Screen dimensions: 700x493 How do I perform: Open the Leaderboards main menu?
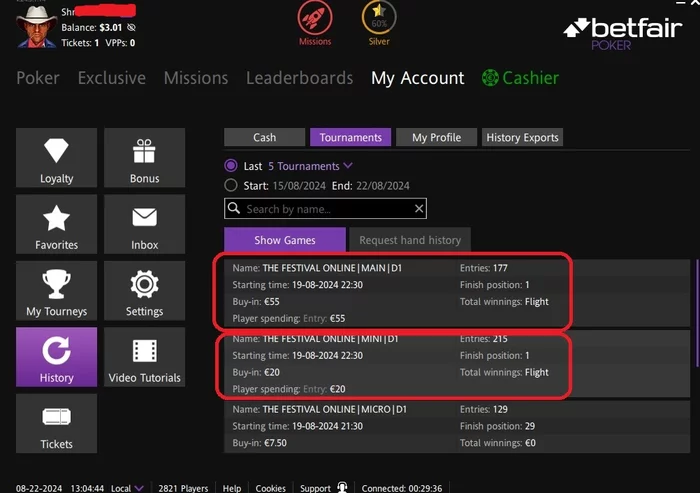point(300,78)
